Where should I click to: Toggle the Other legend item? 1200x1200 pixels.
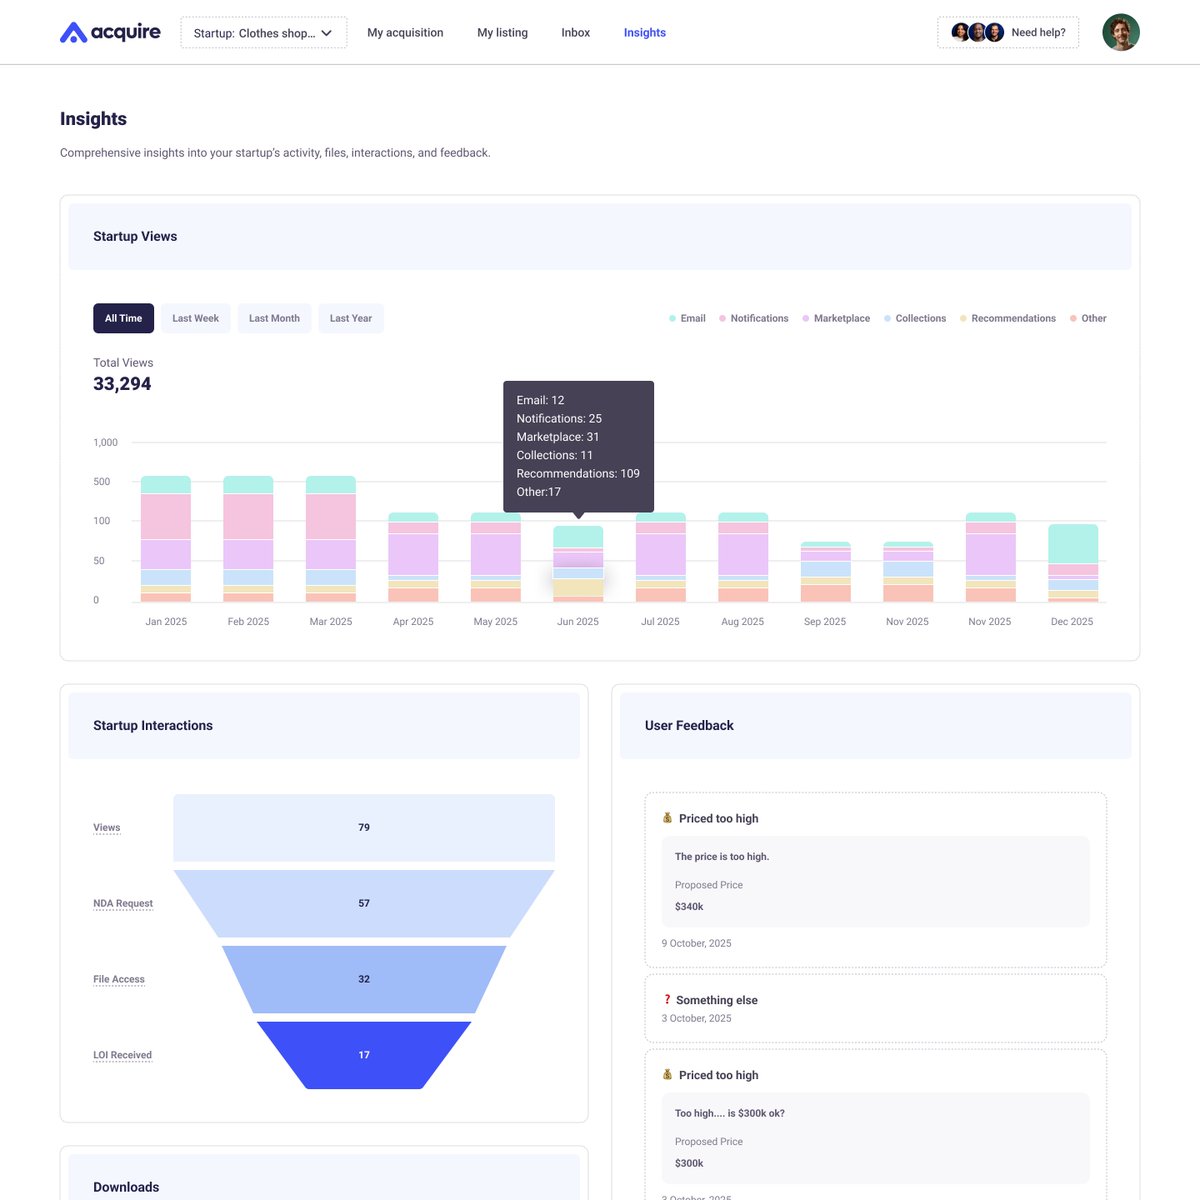(x=1088, y=318)
